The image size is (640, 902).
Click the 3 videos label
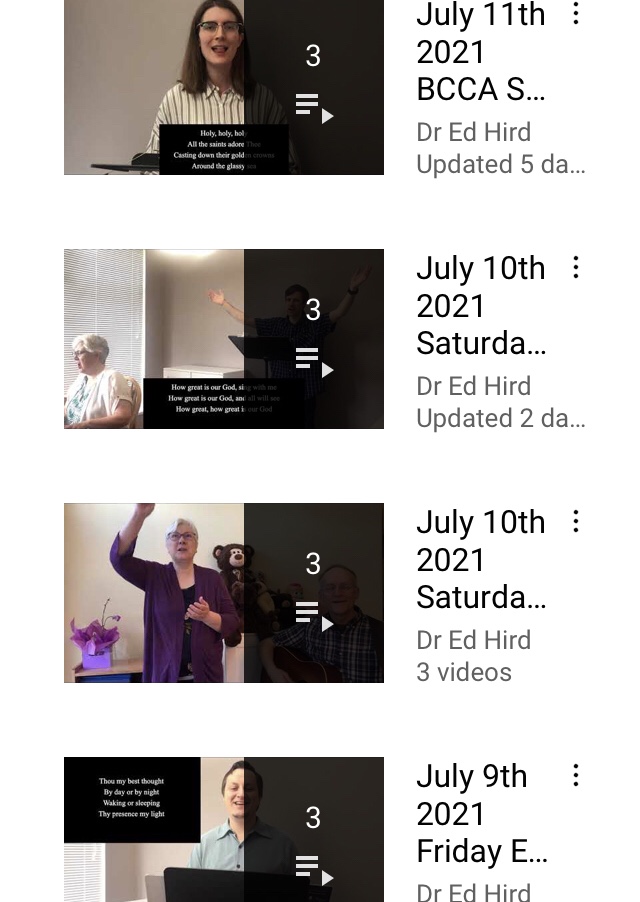464,672
